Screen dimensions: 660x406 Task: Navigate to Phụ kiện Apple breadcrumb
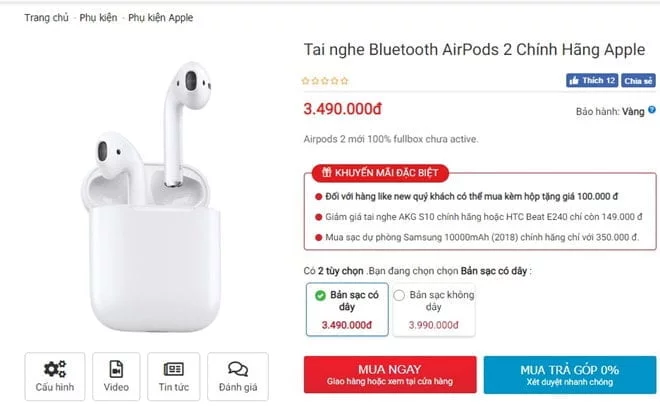160,17
